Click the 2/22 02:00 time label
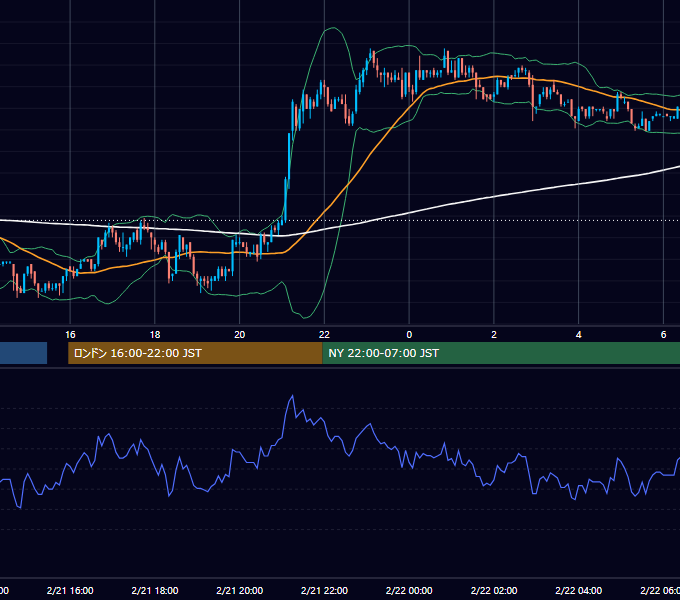The image size is (680, 600). click(x=494, y=590)
